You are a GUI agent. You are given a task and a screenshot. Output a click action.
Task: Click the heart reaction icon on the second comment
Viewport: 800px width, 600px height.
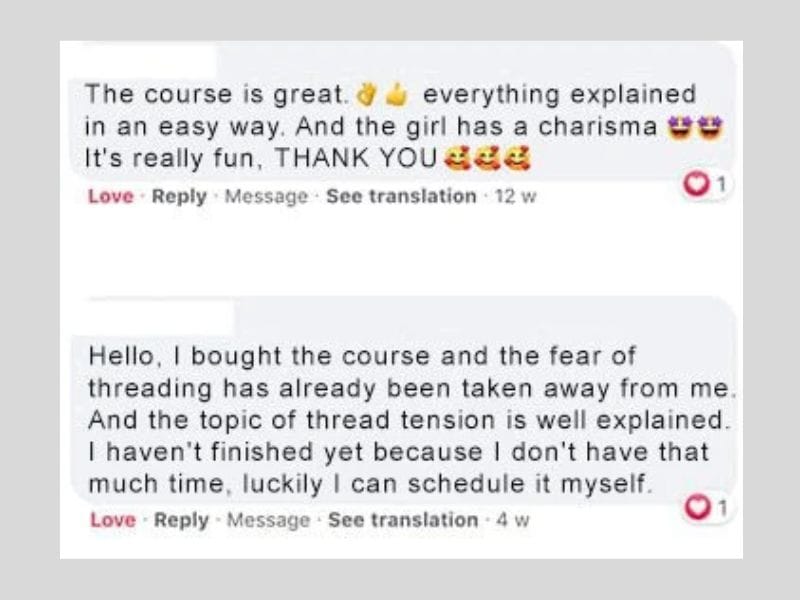pyautogui.click(x=697, y=507)
